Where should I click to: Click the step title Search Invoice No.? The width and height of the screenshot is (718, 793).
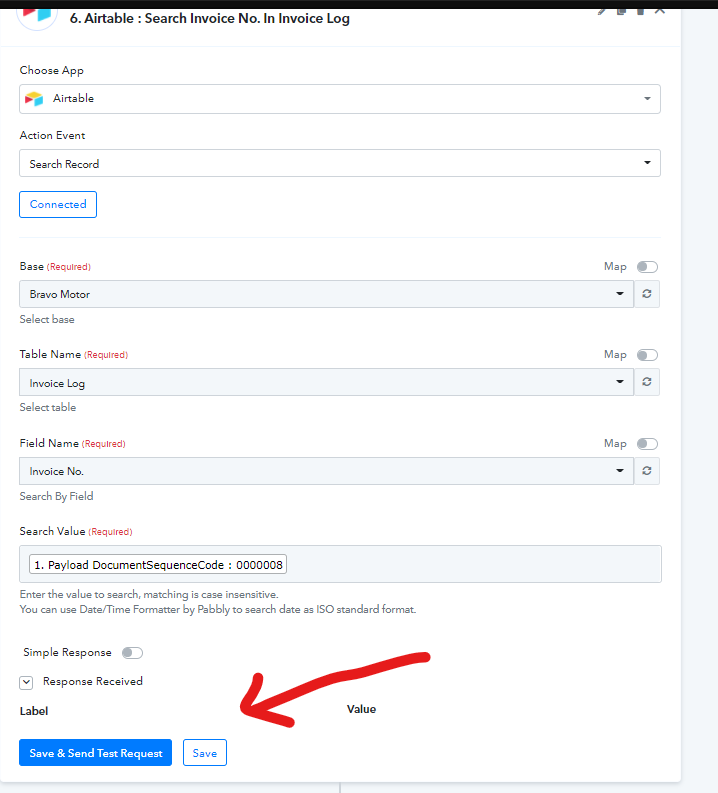coord(210,18)
